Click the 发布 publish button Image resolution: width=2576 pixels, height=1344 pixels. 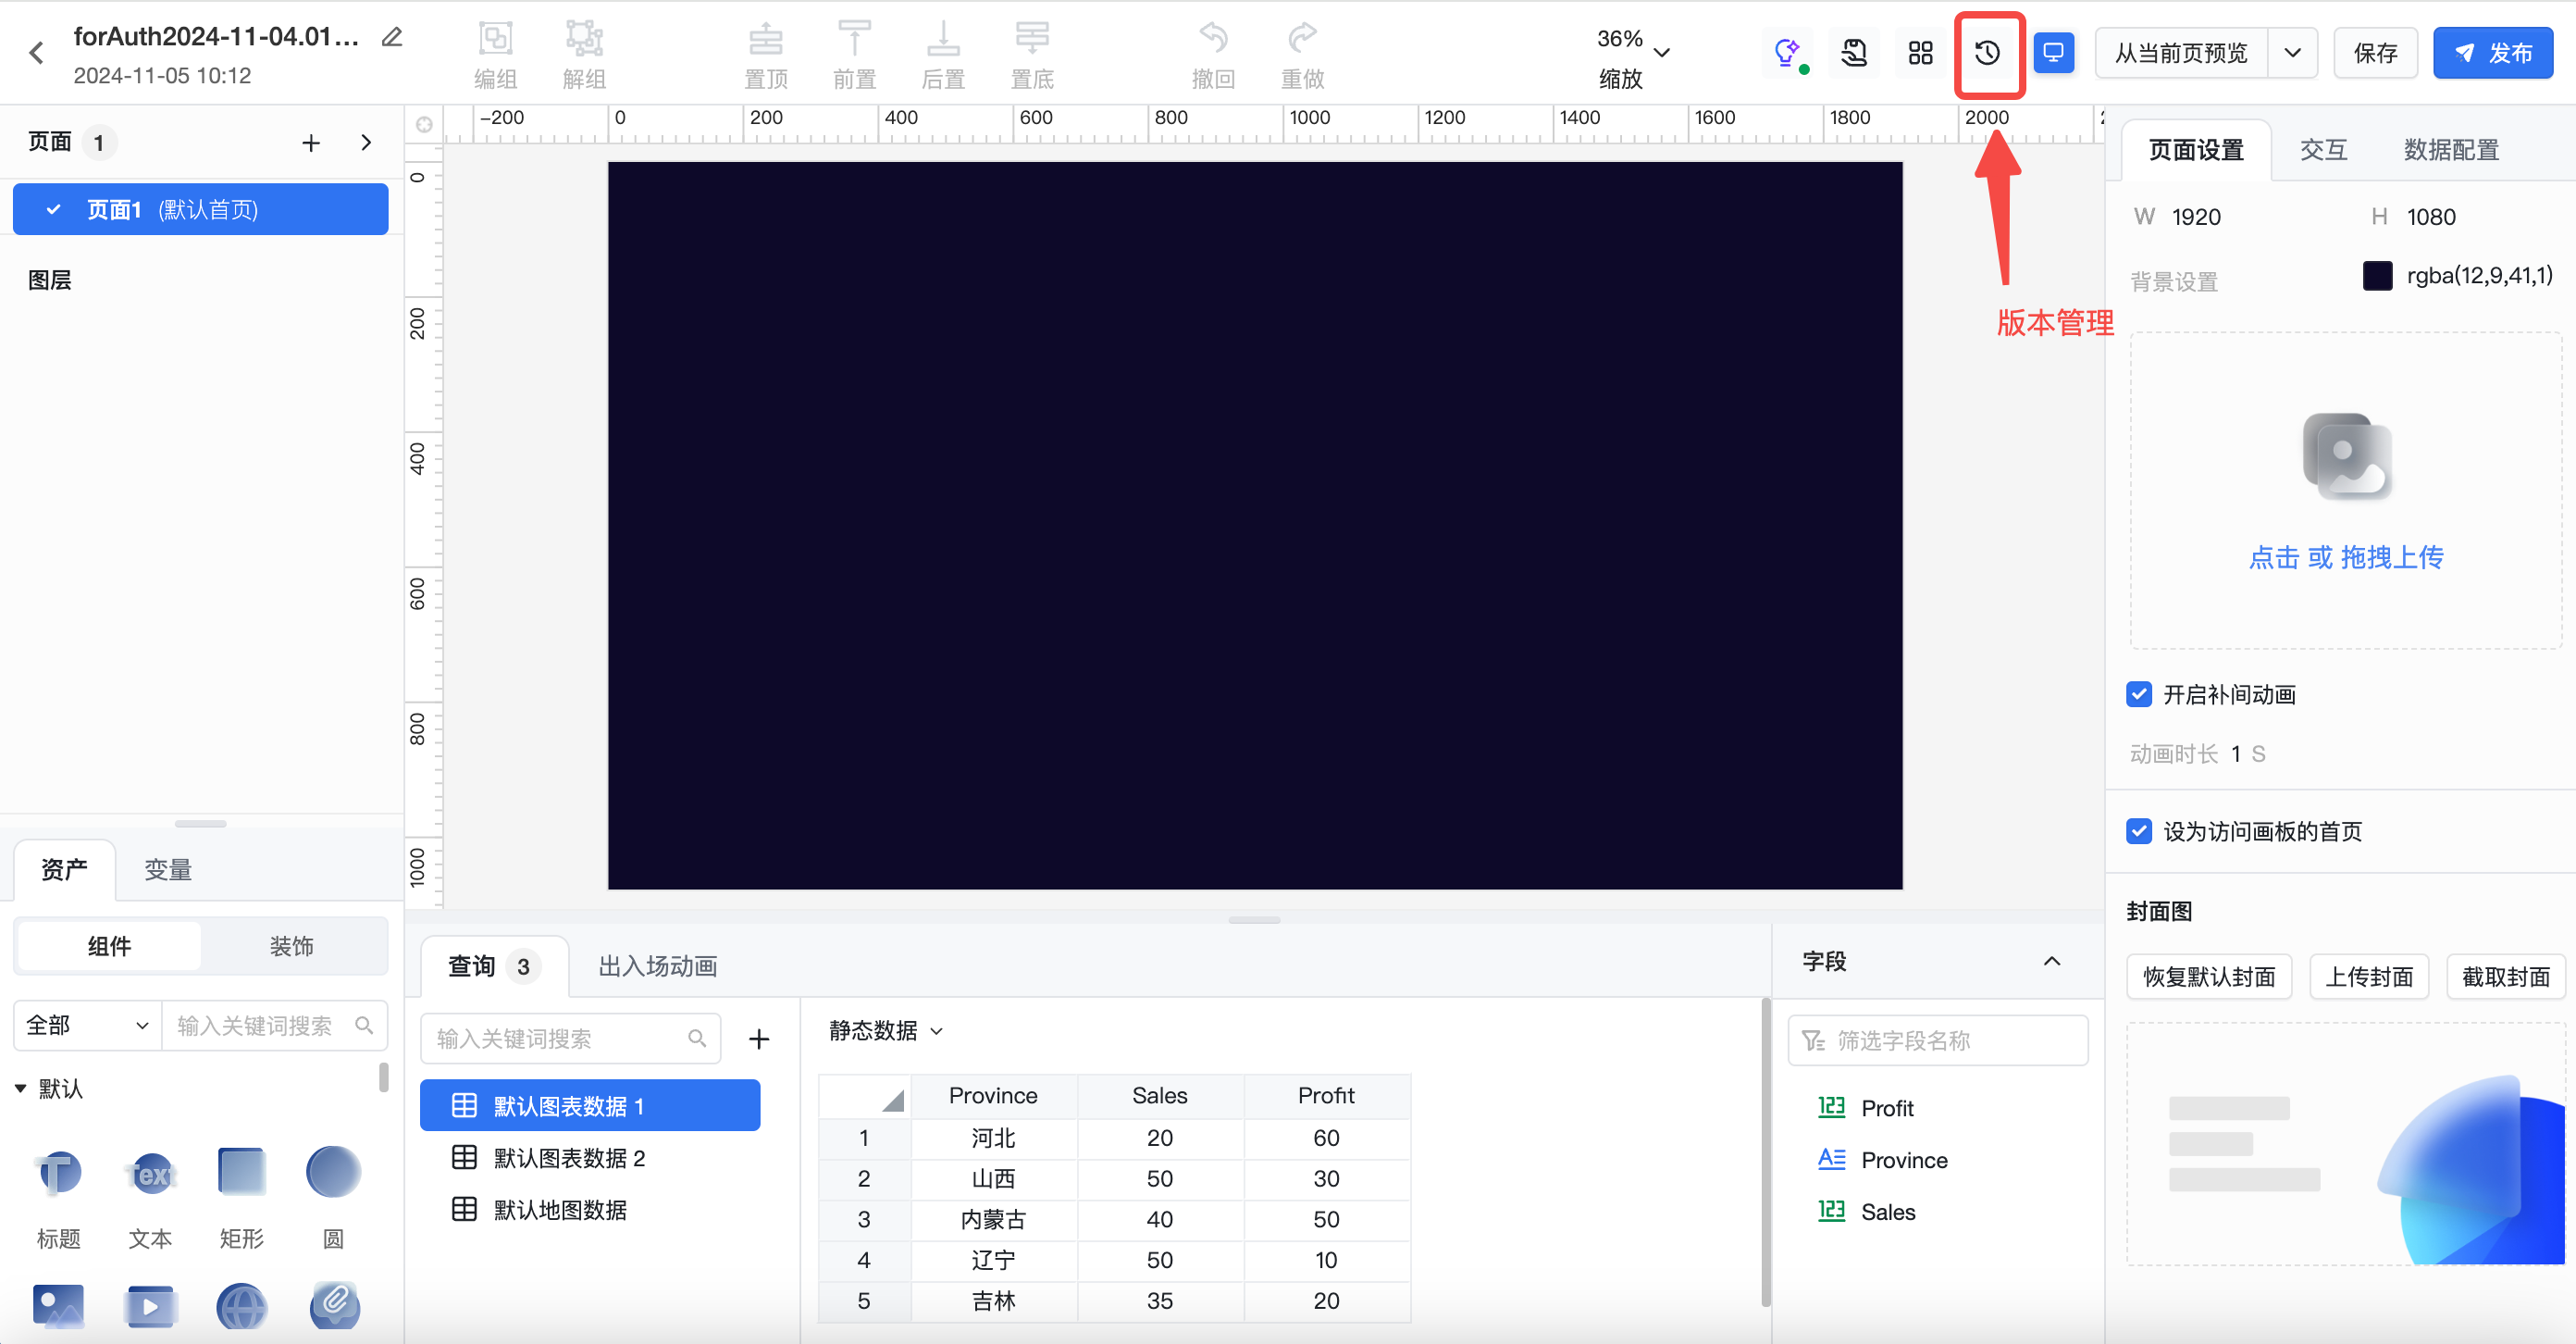click(x=2493, y=53)
